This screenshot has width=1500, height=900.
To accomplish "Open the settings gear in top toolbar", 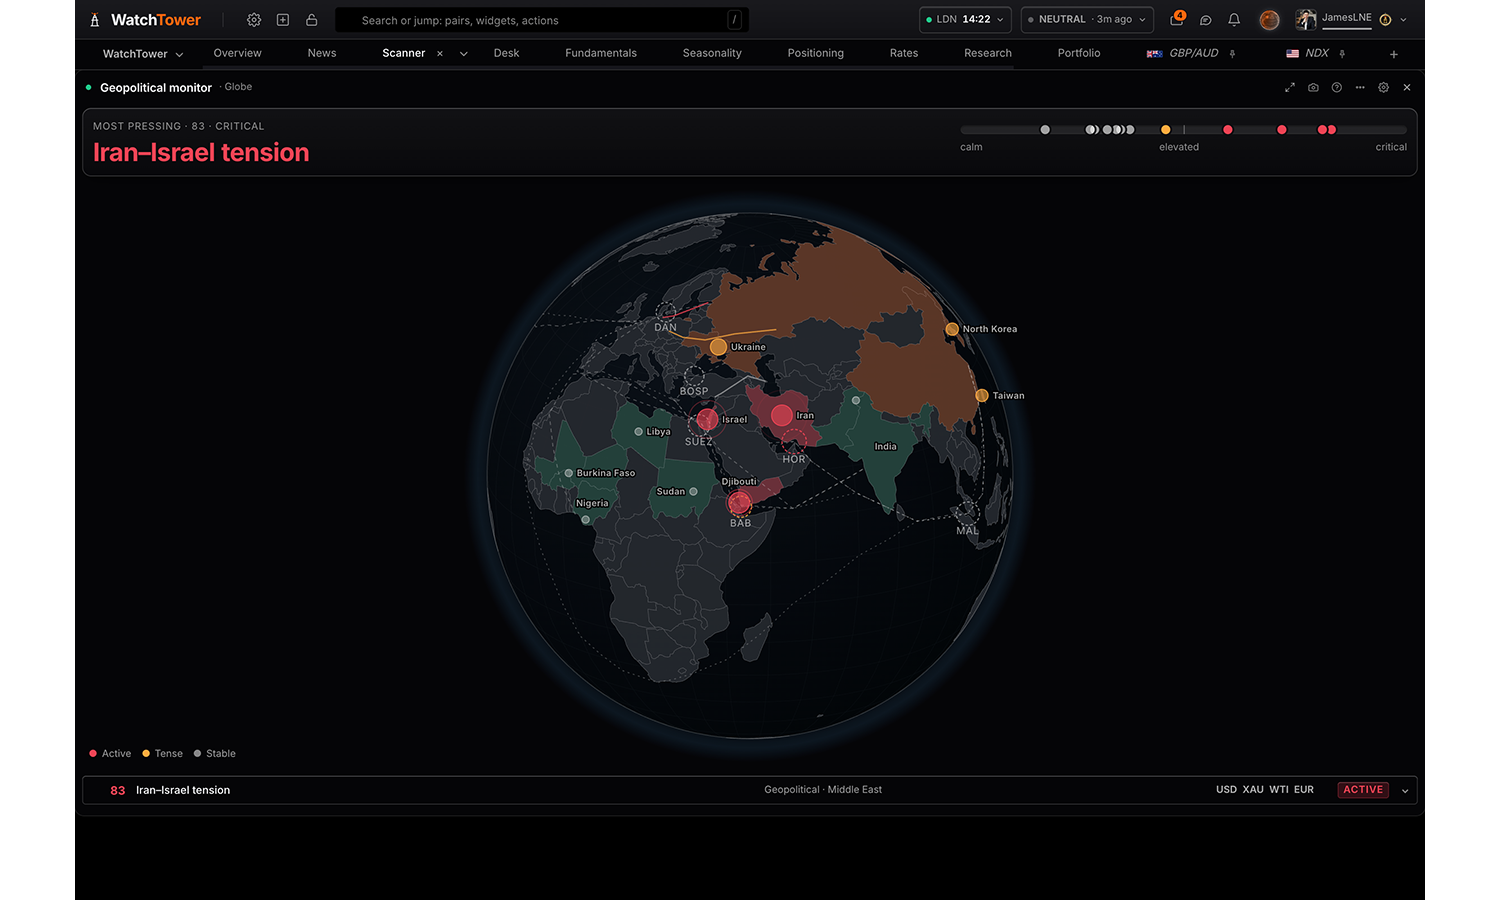I will click(x=254, y=20).
